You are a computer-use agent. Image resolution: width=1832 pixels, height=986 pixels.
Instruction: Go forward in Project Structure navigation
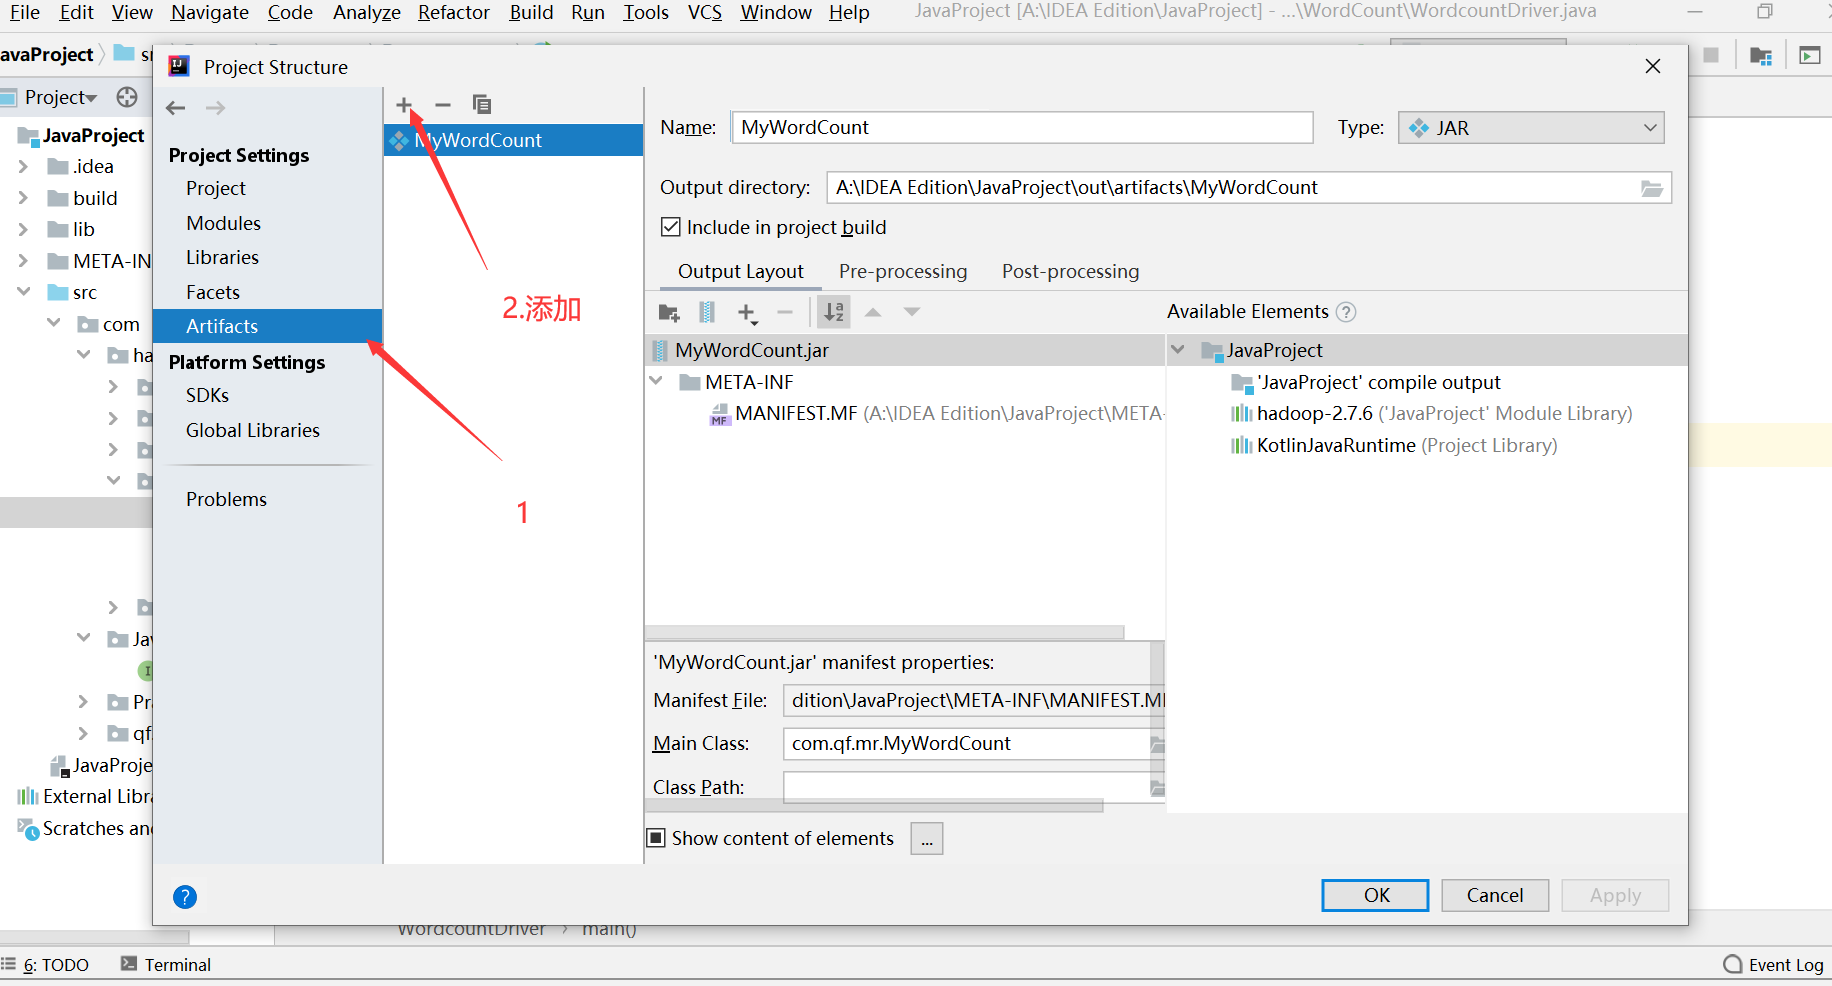[x=215, y=108]
